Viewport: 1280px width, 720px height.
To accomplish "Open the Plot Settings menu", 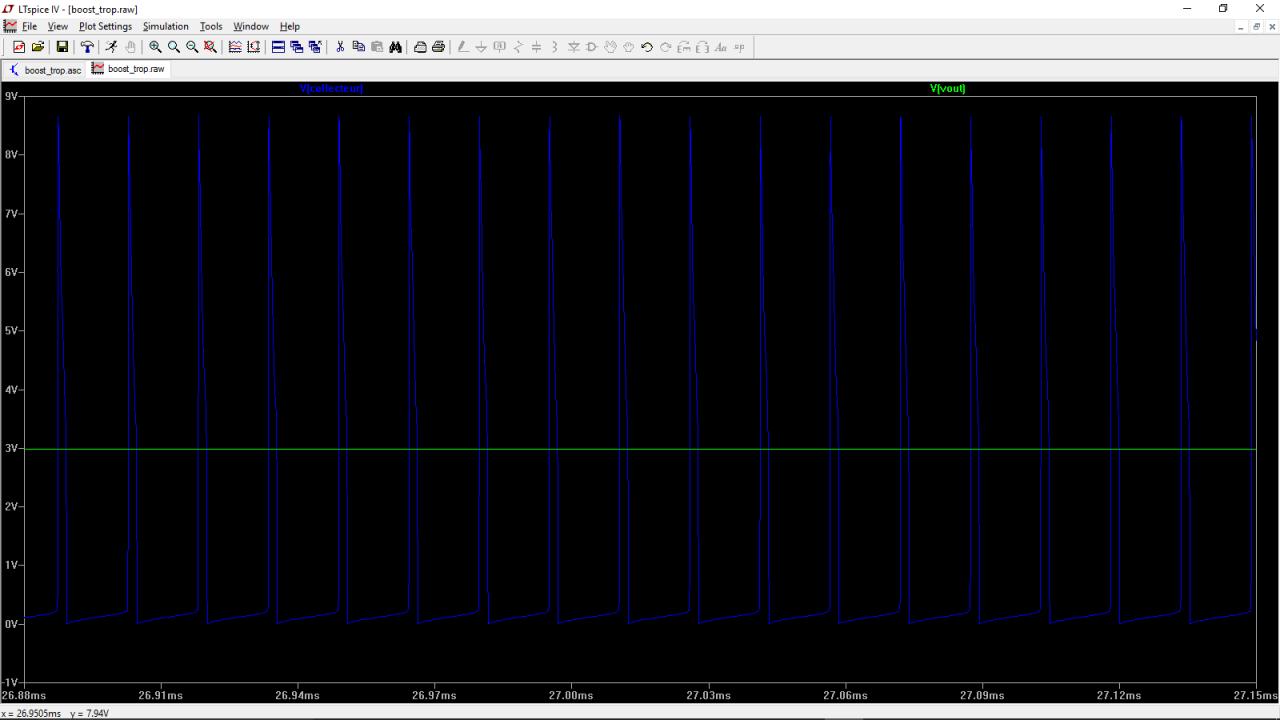I will point(105,26).
